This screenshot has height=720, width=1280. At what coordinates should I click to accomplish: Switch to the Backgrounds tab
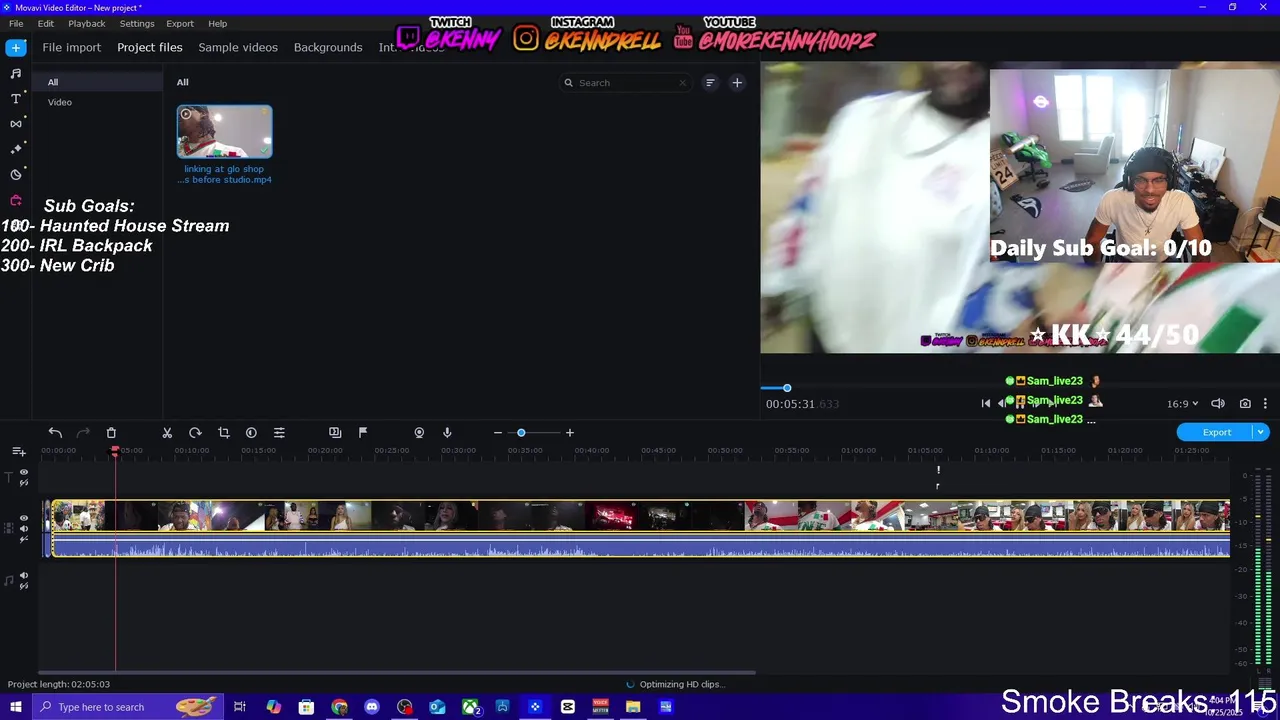(x=328, y=47)
